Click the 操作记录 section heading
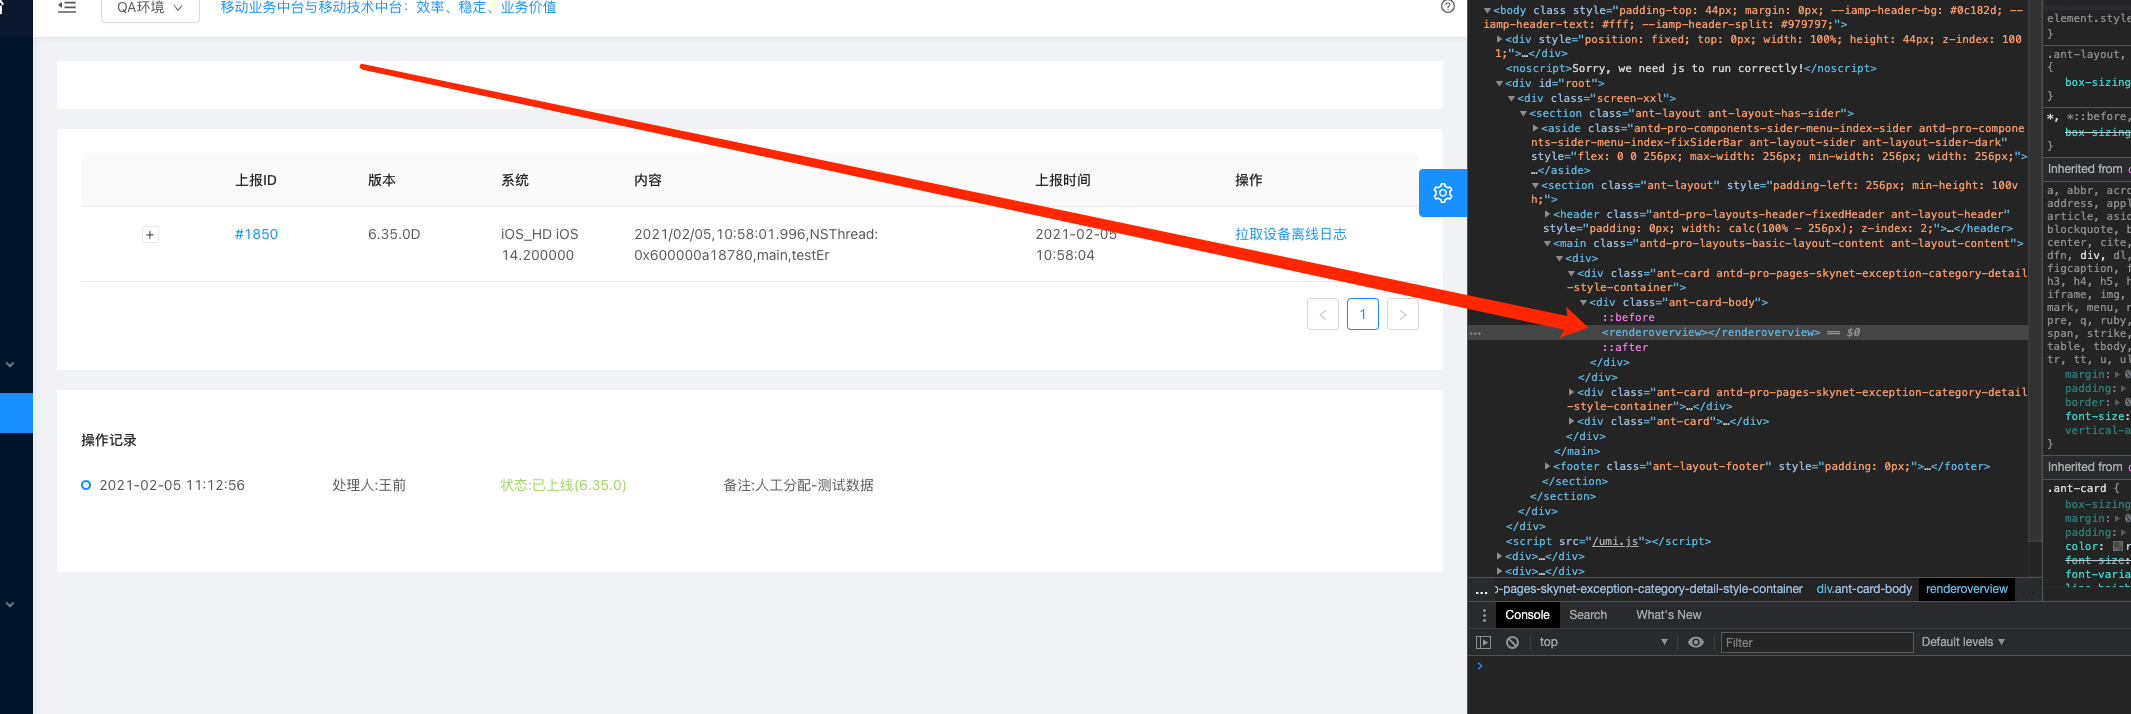 coord(109,440)
